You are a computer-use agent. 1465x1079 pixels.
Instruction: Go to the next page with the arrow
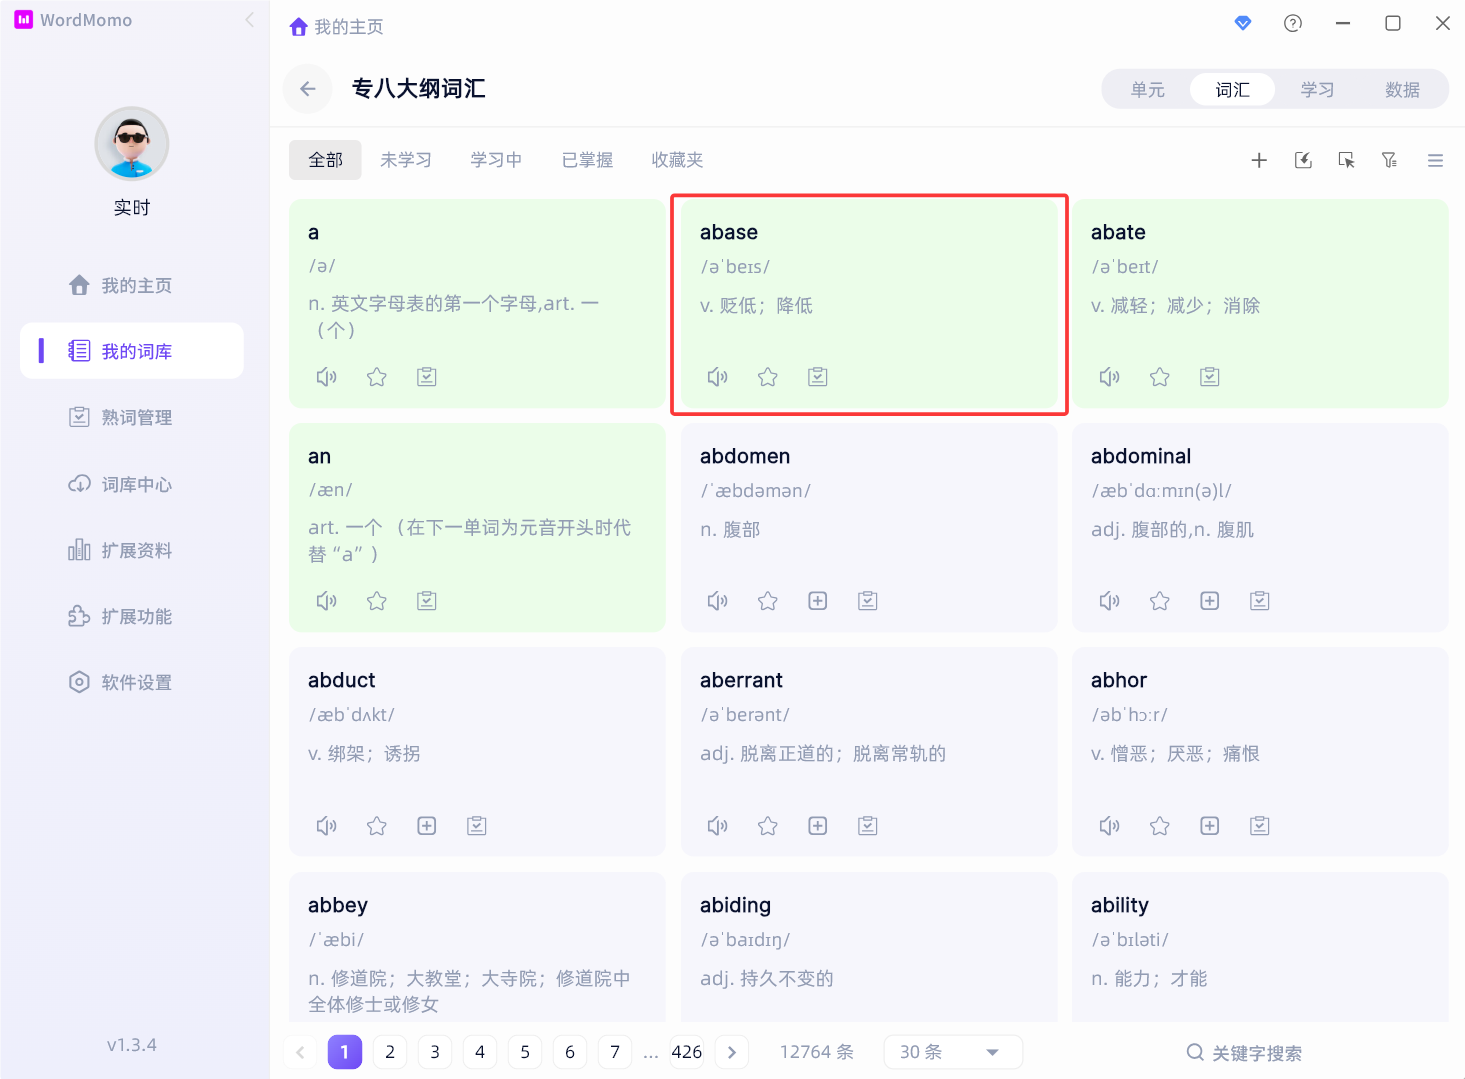(732, 1052)
